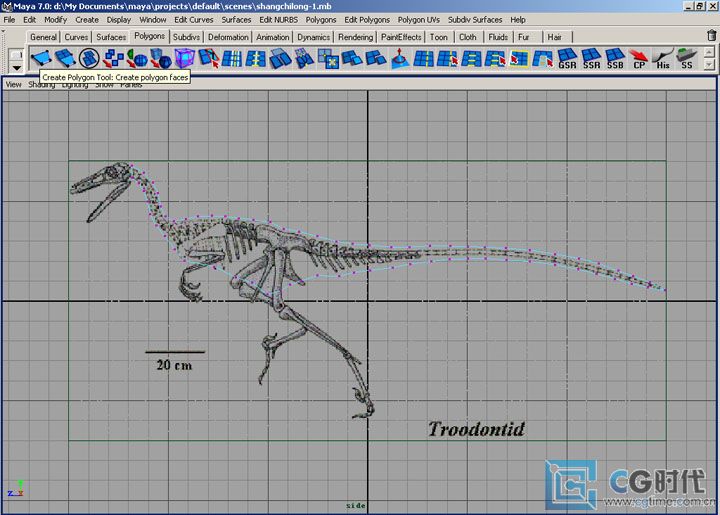
Task: Click the duplicate face planes shelf icon
Action: pyautogui.click(x=376, y=58)
